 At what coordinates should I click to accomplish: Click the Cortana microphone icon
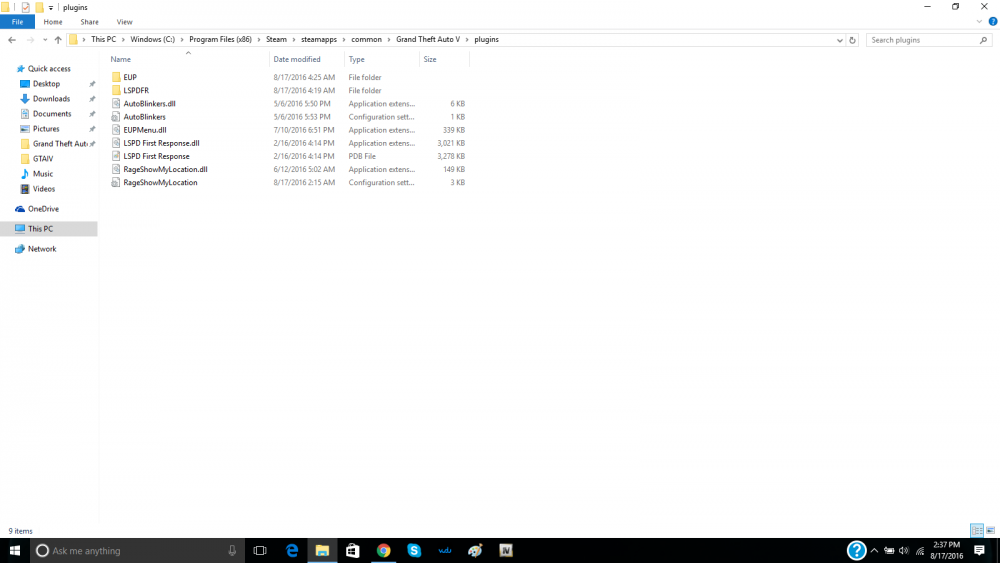tap(232, 550)
